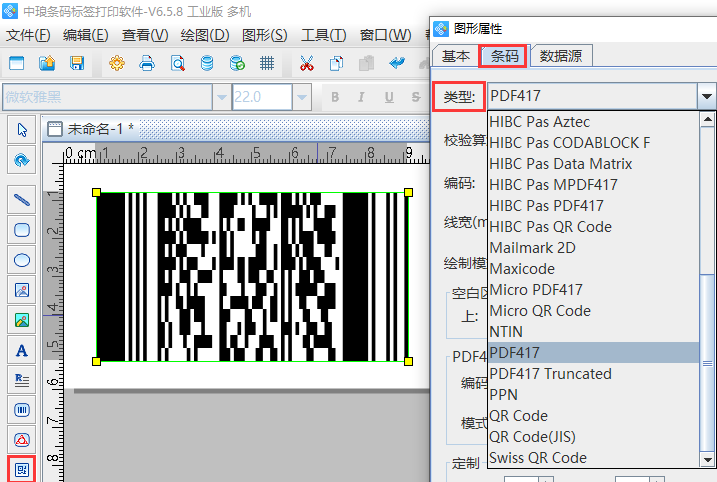The height and width of the screenshot is (482, 717).
Task: Switch to the 数据源 tab
Action: pyautogui.click(x=562, y=56)
